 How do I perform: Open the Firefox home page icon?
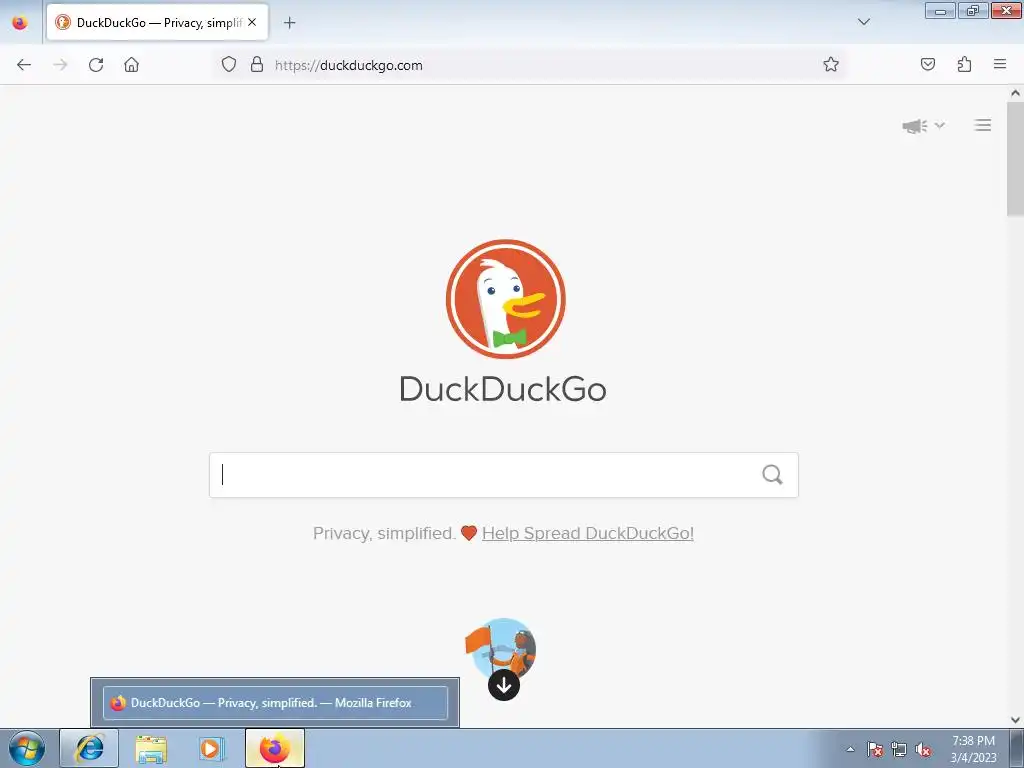(x=131, y=65)
